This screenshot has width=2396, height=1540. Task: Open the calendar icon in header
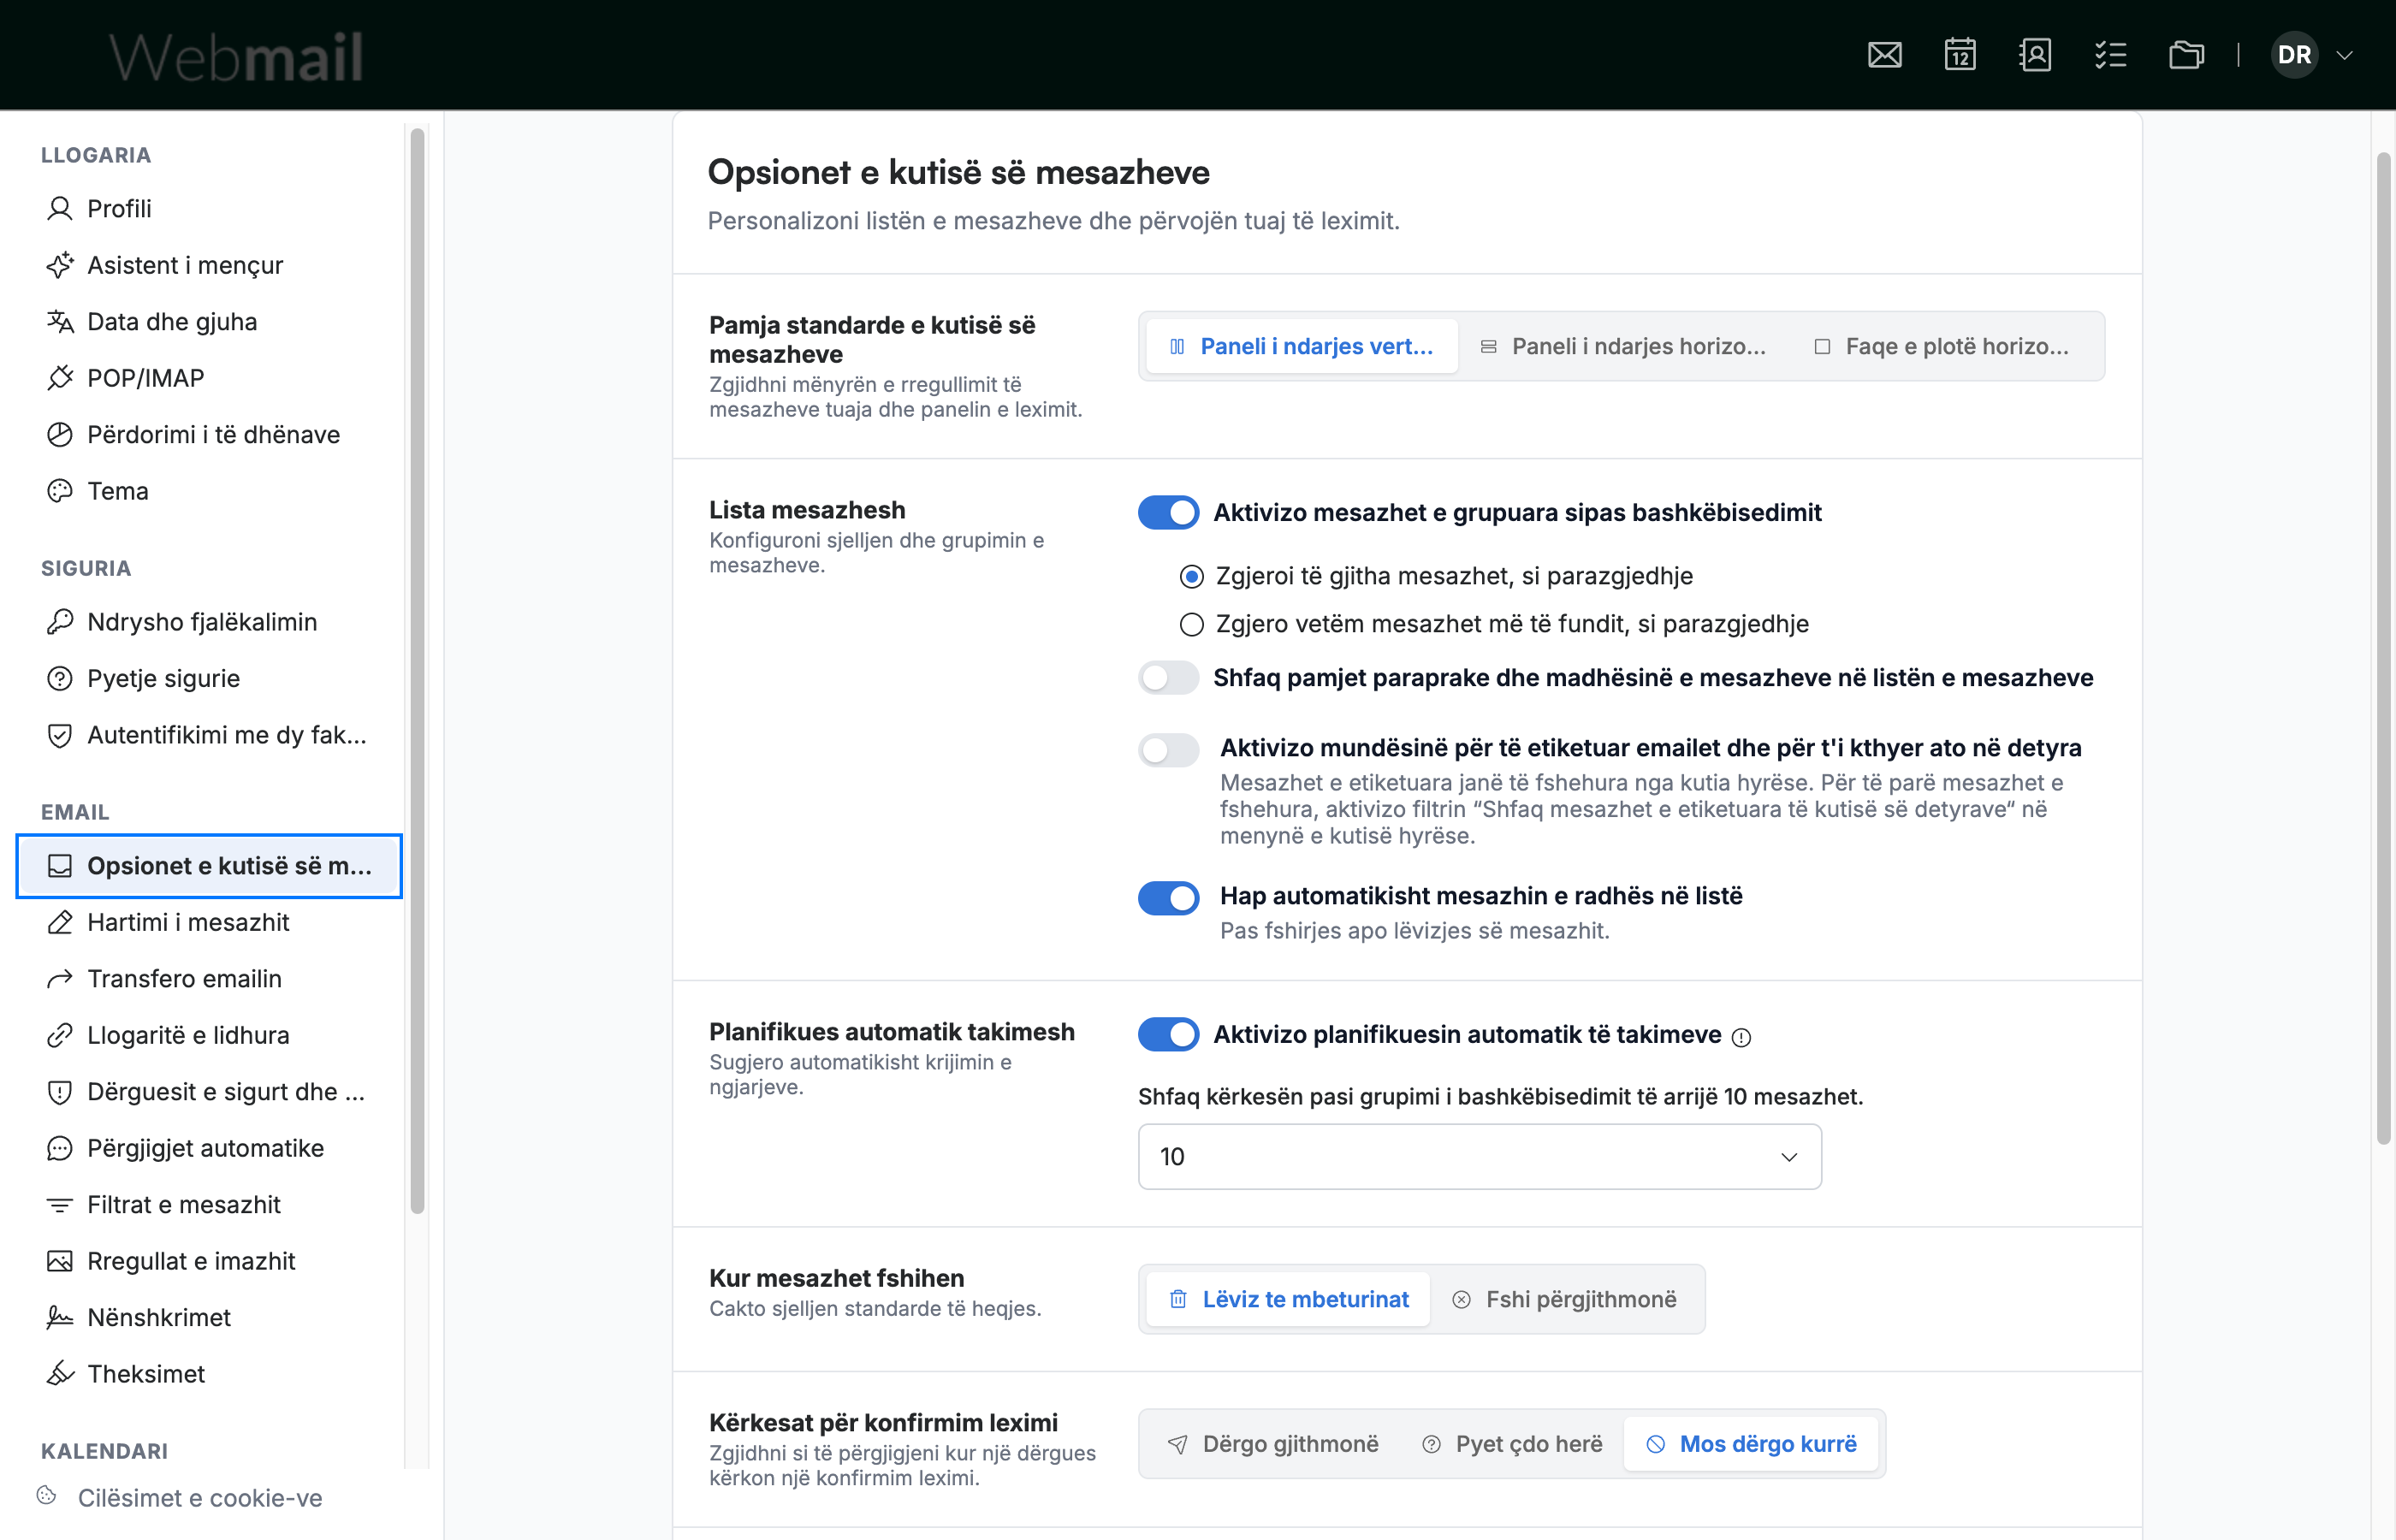(1960, 55)
